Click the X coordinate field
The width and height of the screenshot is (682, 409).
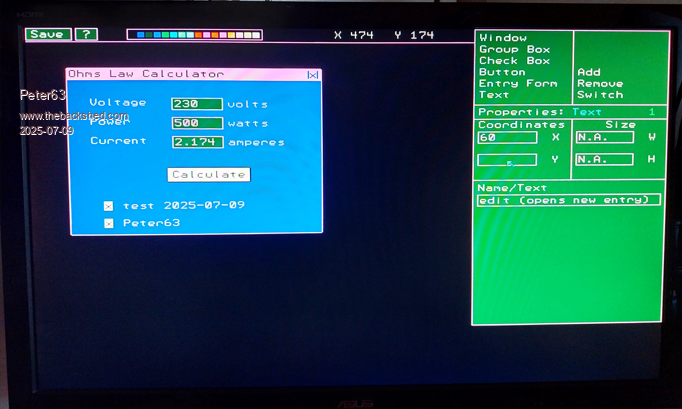pyautogui.click(x=507, y=137)
